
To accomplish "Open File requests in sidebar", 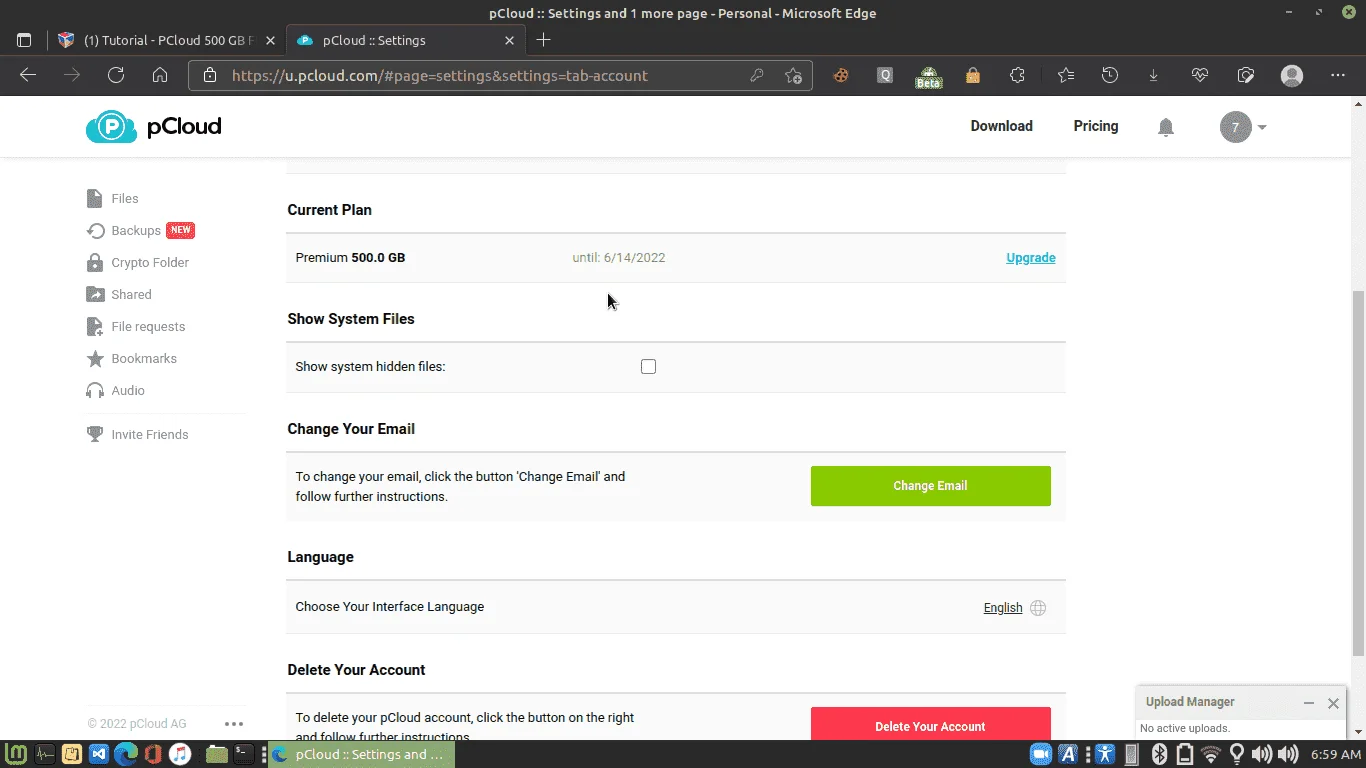I will click(x=136, y=326).
